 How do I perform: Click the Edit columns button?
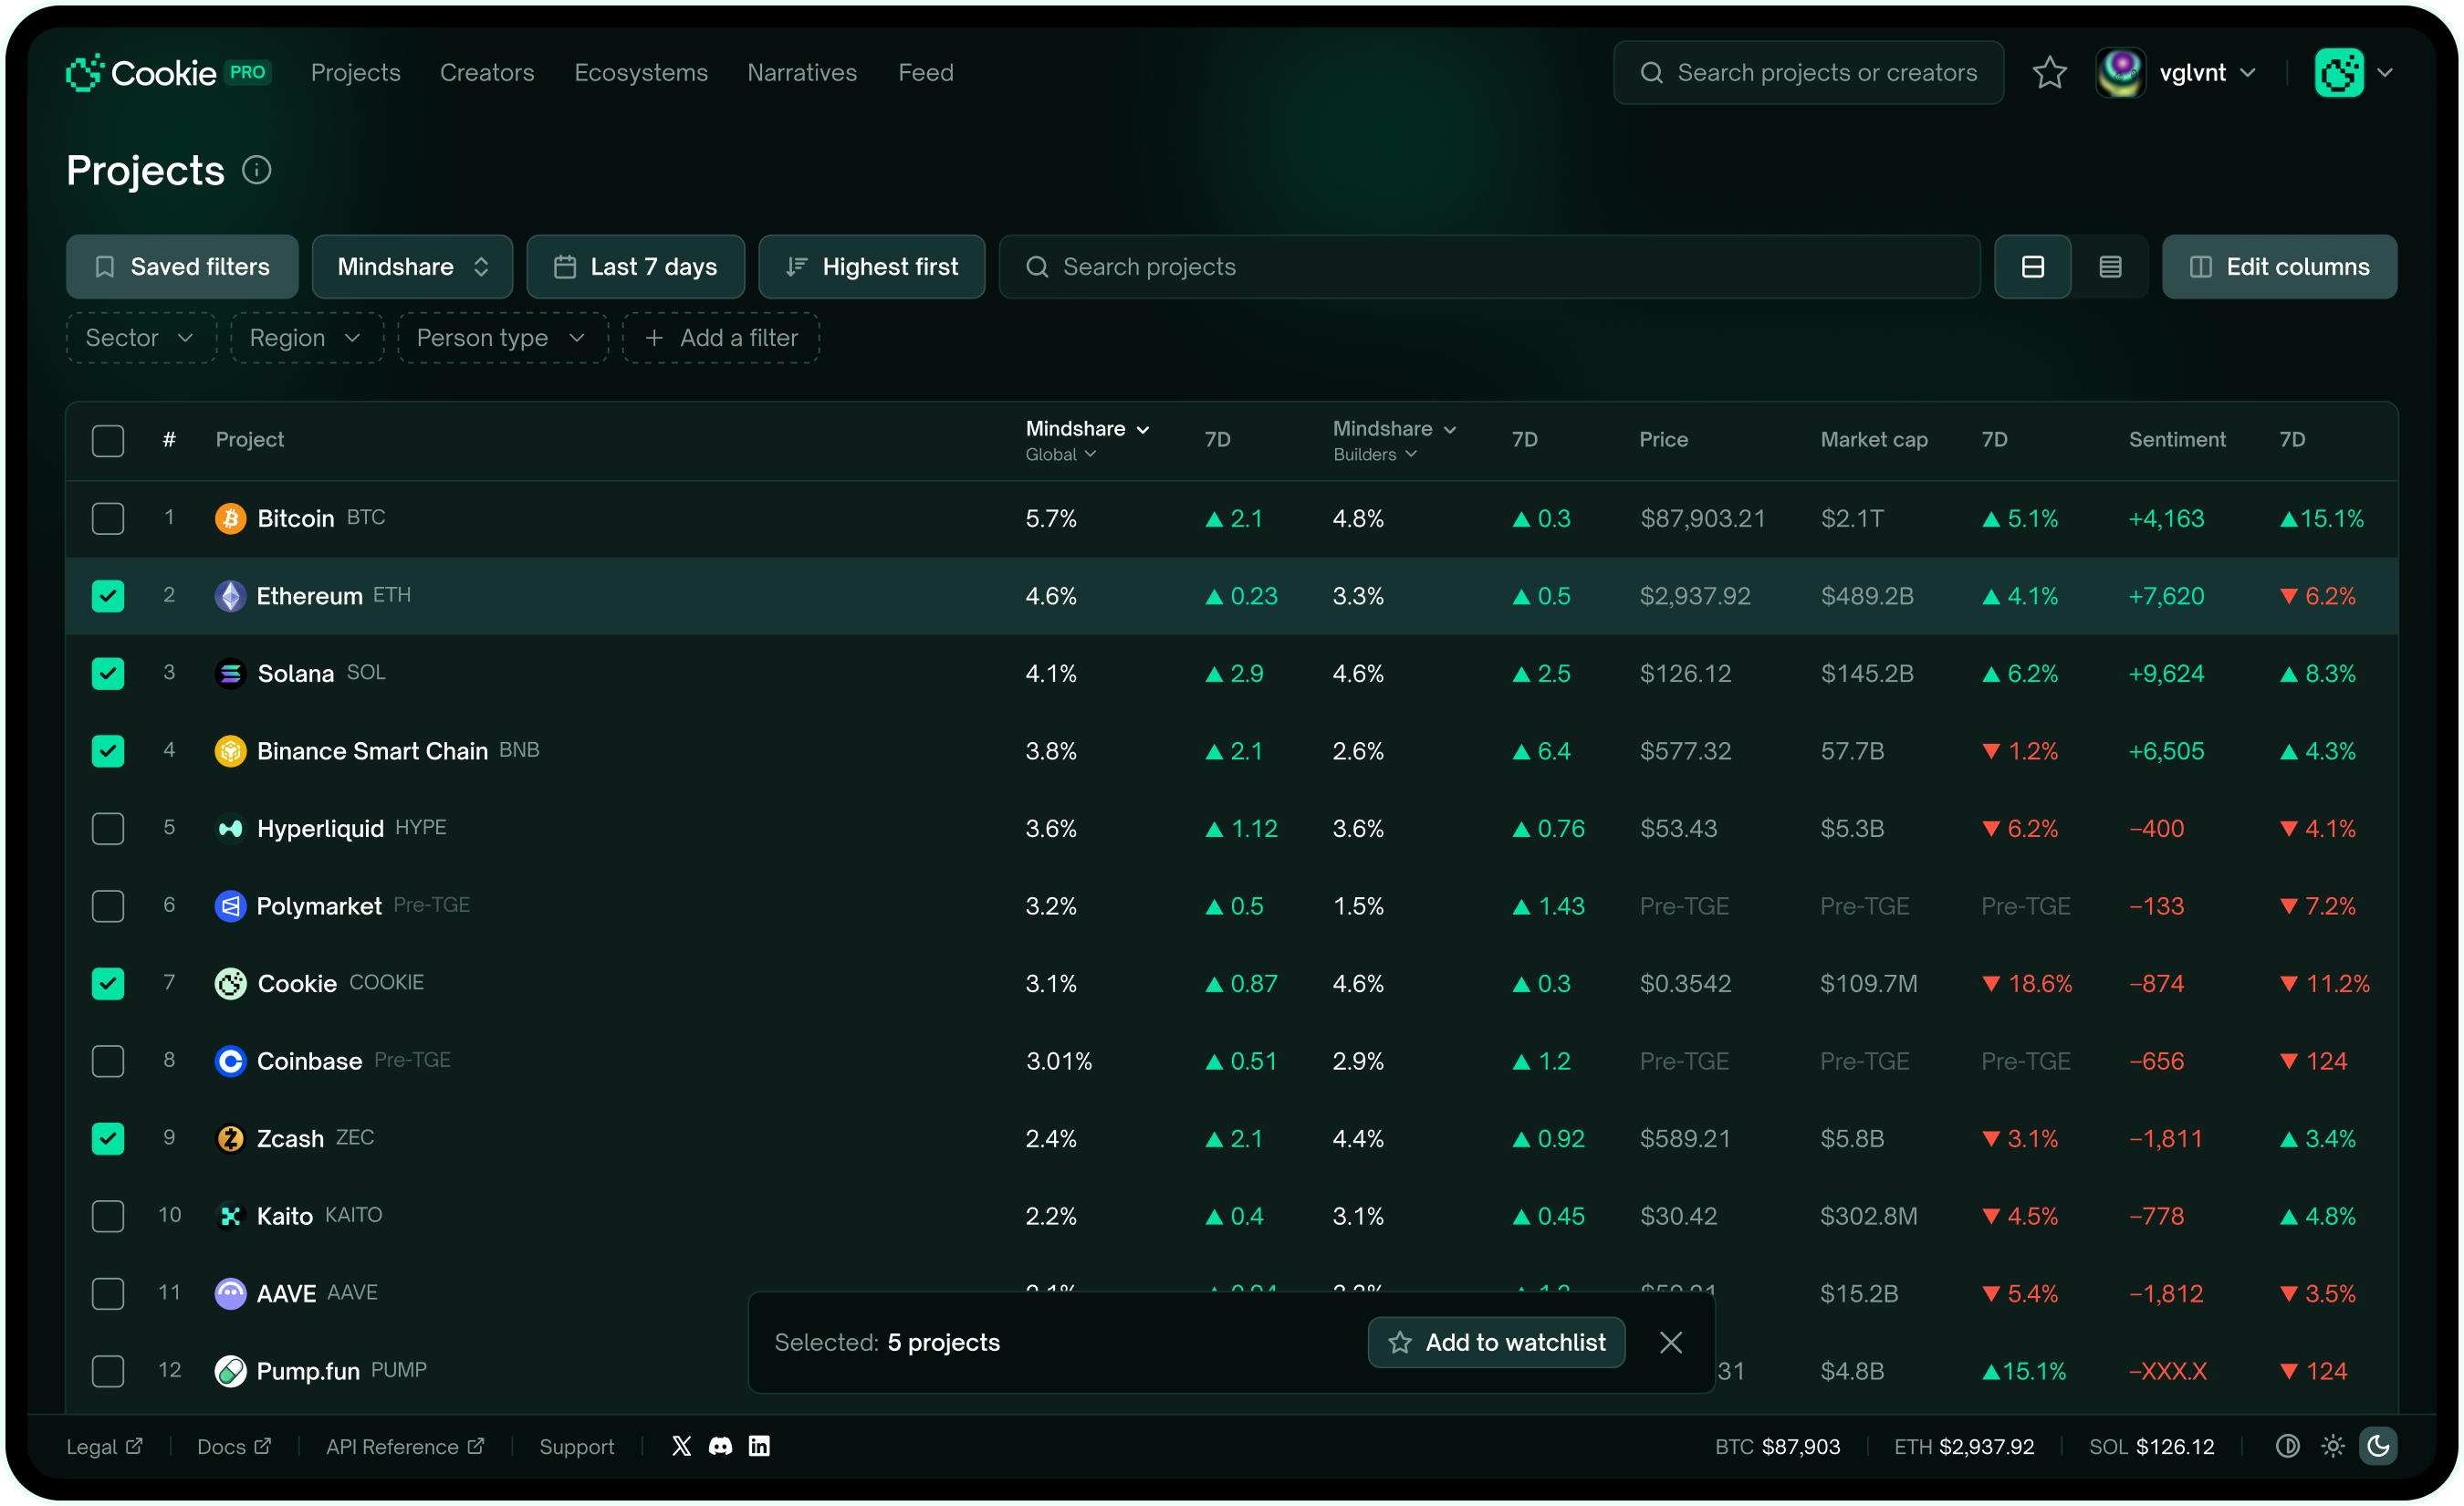pyautogui.click(x=2279, y=267)
